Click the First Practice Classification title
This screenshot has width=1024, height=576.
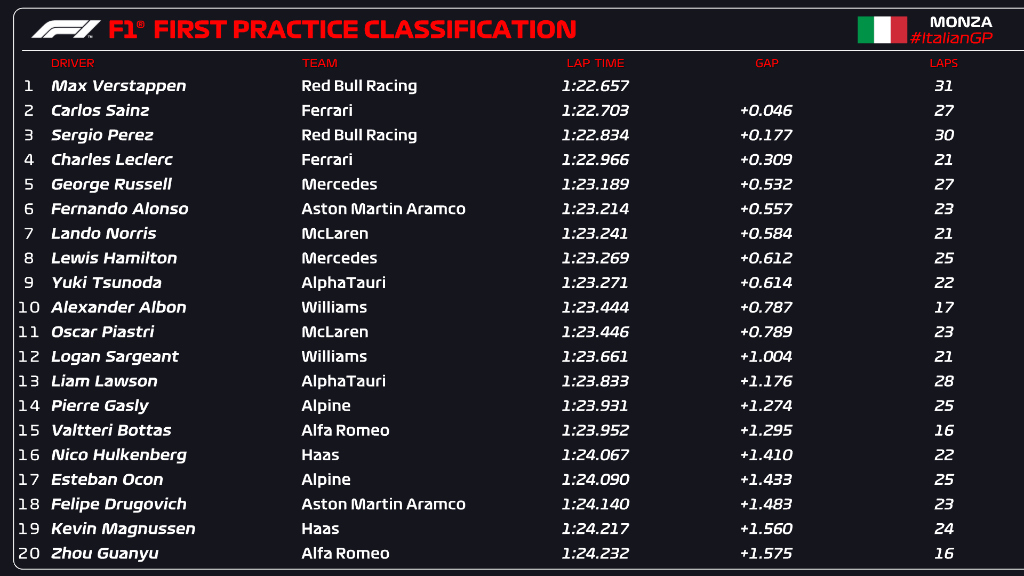coord(364,30)
